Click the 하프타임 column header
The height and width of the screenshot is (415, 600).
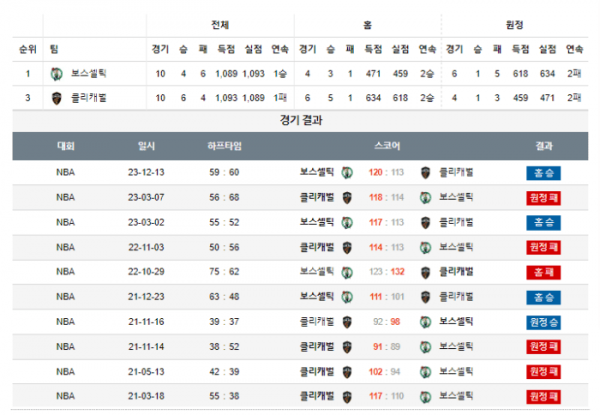click(224, 146)
